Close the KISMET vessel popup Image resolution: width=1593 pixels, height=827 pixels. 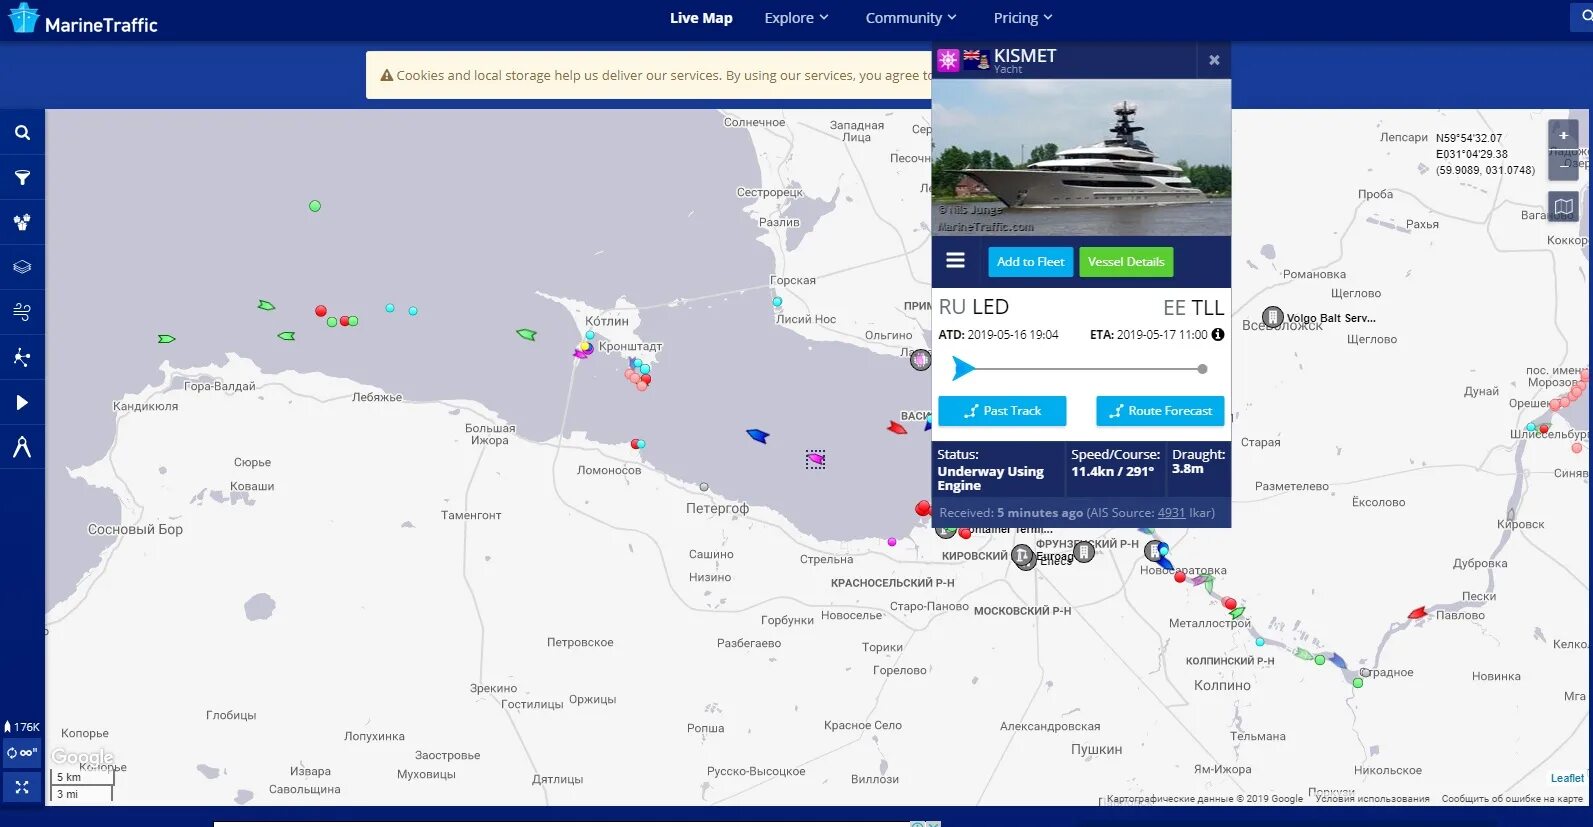[x=1214, y=60]
